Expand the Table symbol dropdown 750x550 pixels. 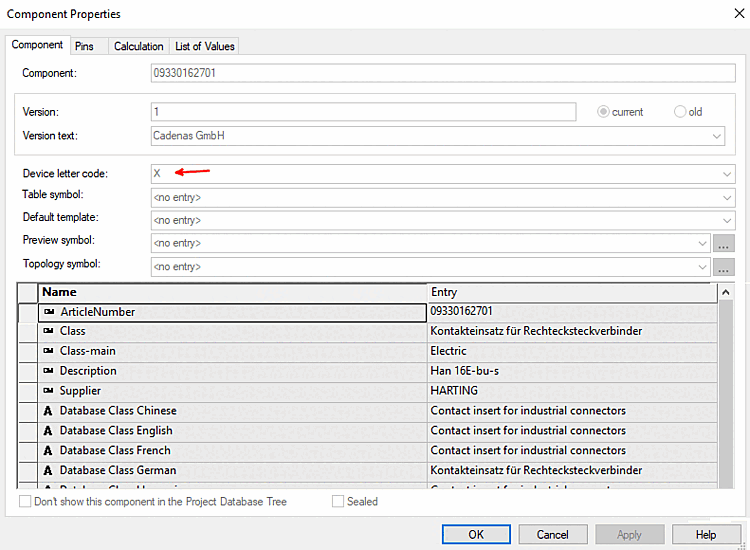point(727,196)
